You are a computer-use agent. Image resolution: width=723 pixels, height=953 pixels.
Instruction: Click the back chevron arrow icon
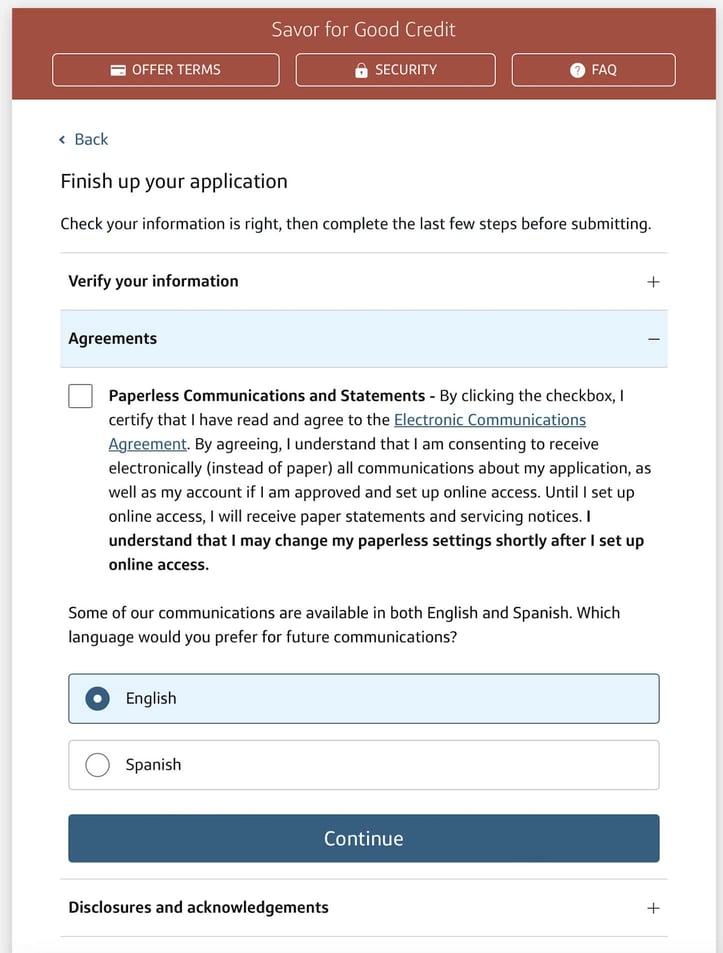(x=62, y=140)
